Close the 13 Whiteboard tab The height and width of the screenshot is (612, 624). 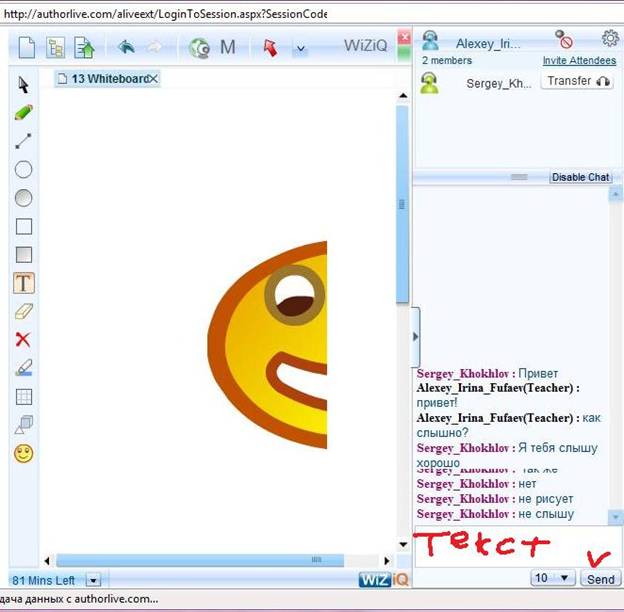pyautogui.click(x=154, y=79)
